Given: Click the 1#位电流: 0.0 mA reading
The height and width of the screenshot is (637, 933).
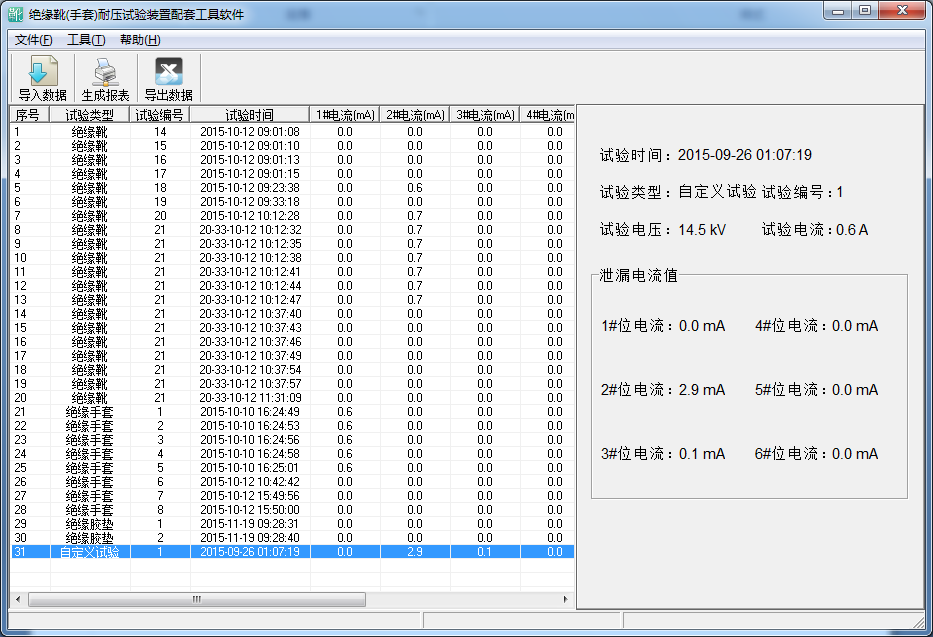Looking at the screenshot, I should pyautogui.click(x=663, y=326).
